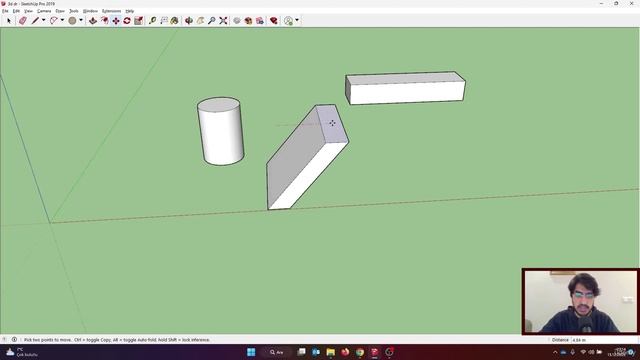Choose the Paint Bucket tool

click(174, 20)
